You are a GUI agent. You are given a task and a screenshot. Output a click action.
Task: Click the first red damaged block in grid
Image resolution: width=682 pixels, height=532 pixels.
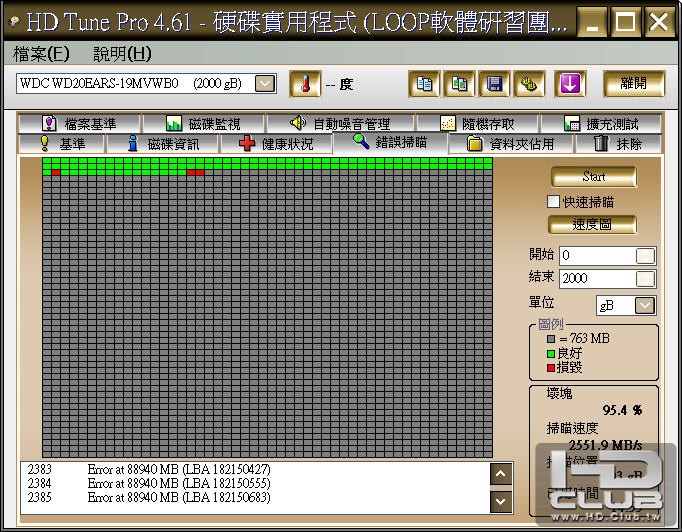click(x=56, y=173)
